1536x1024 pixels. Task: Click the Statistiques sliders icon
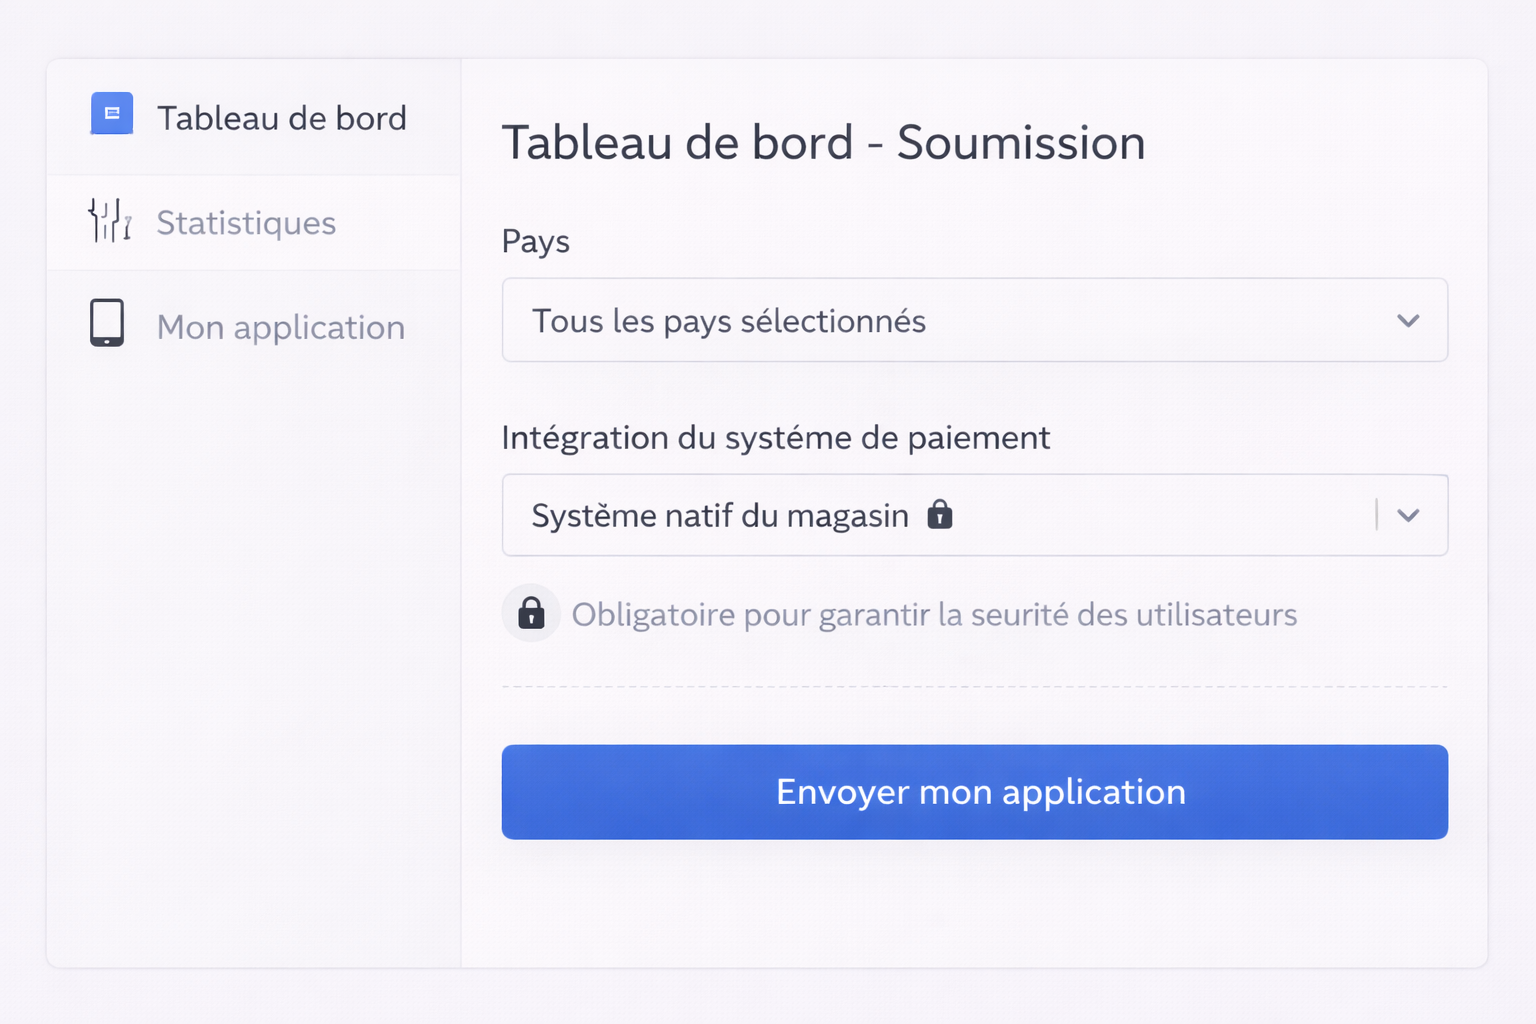tap(110, 220)
